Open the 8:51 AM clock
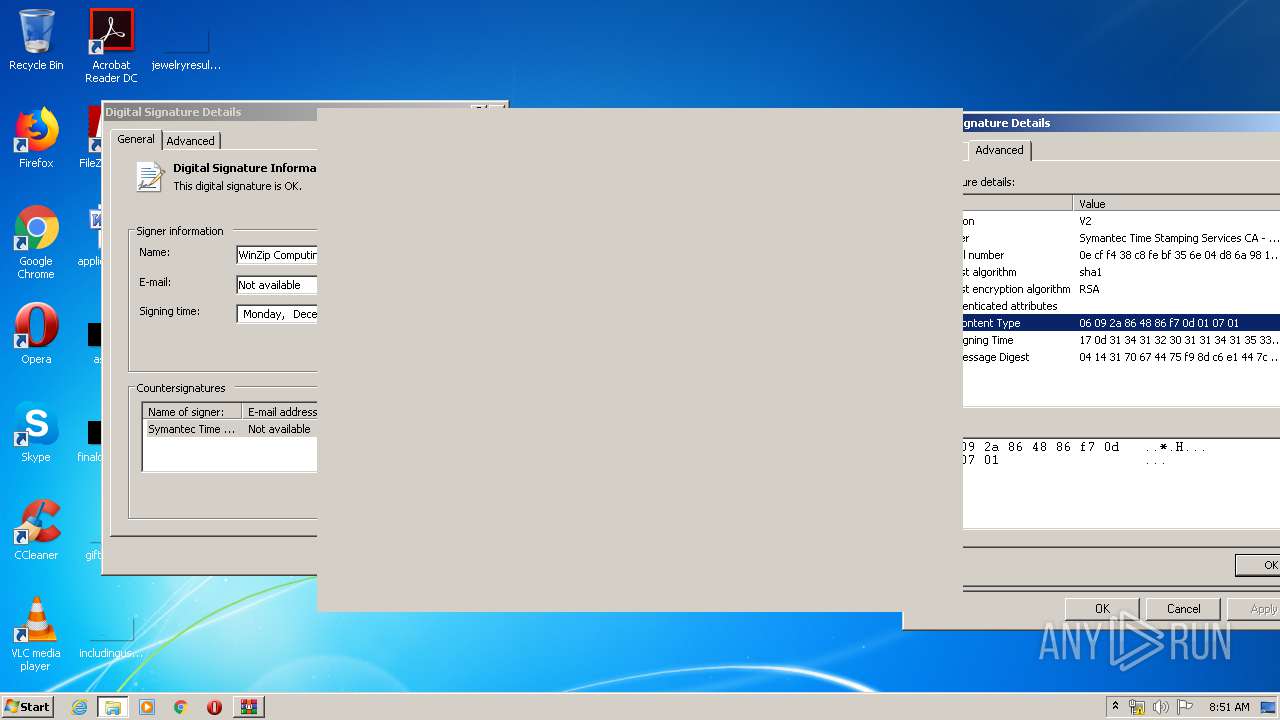The image size is (1280, 720). pos(1229,707)
